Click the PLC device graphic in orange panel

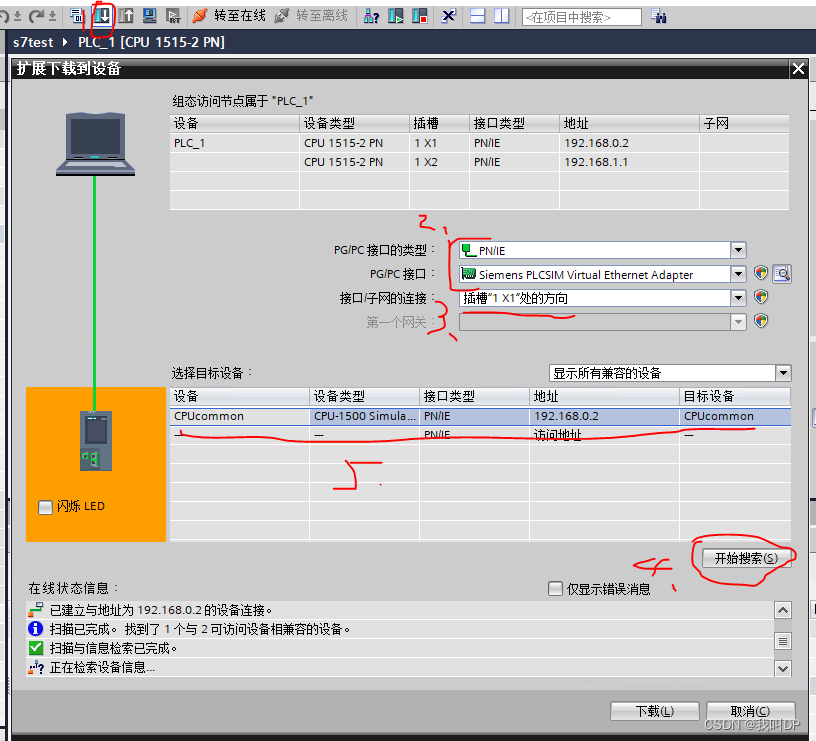96,441
